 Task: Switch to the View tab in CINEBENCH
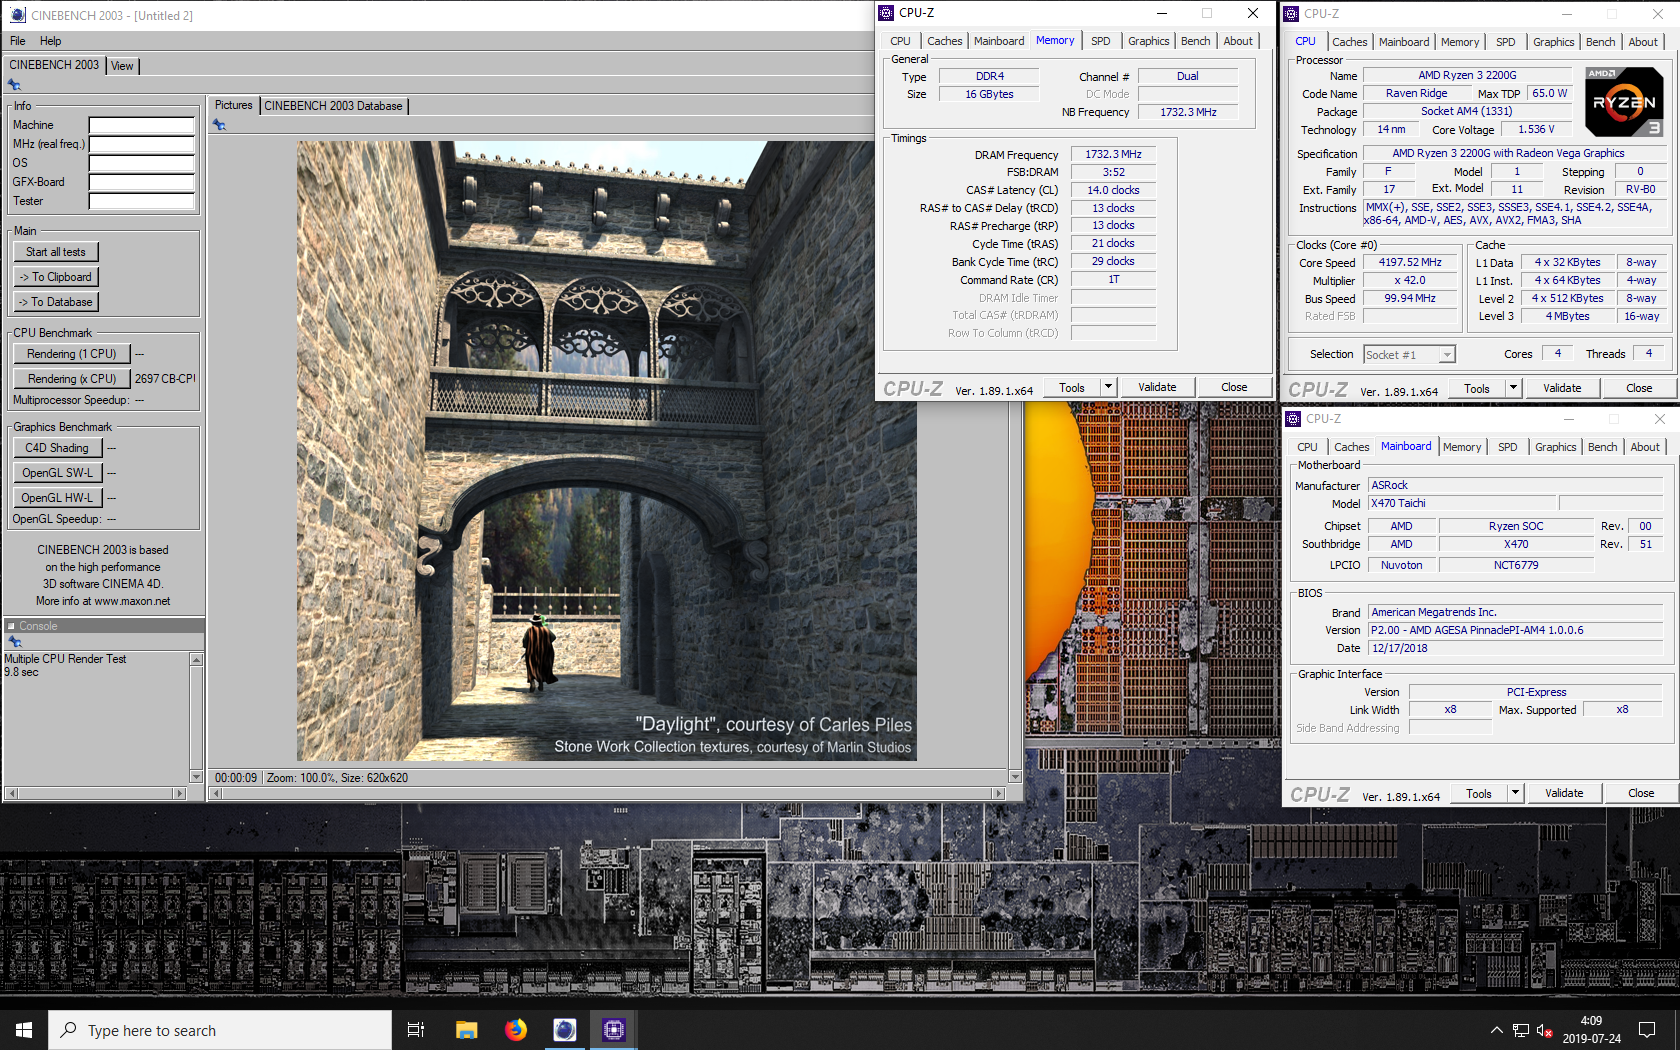click(x=122, y=66)
